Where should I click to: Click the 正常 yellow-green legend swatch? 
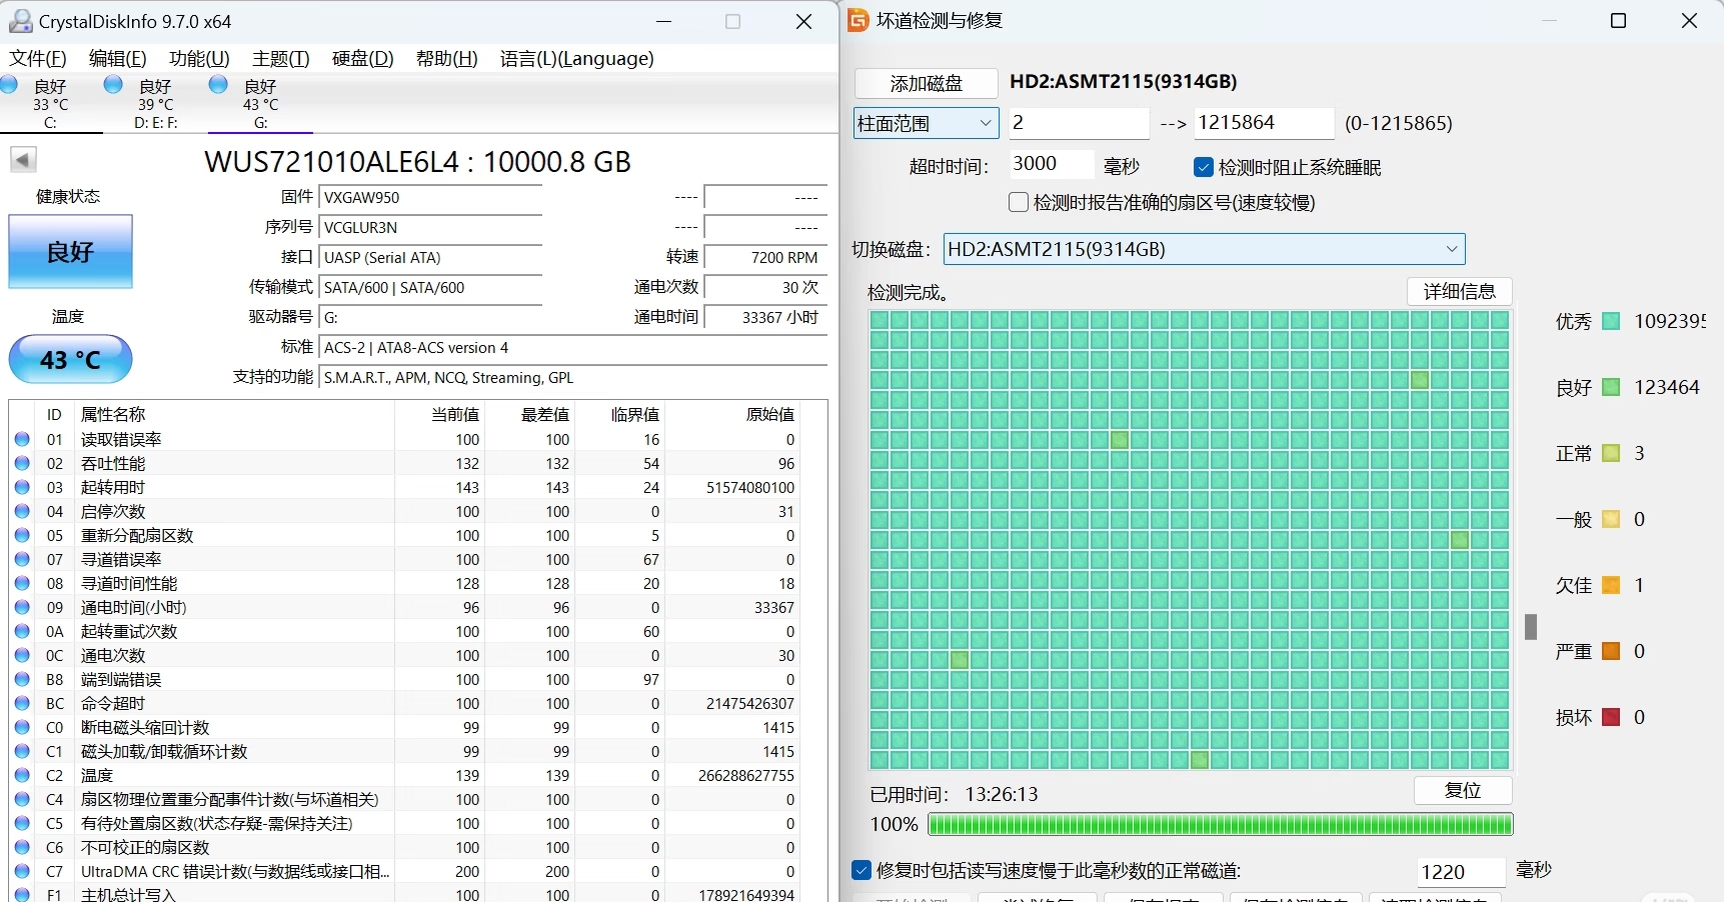1611,453
